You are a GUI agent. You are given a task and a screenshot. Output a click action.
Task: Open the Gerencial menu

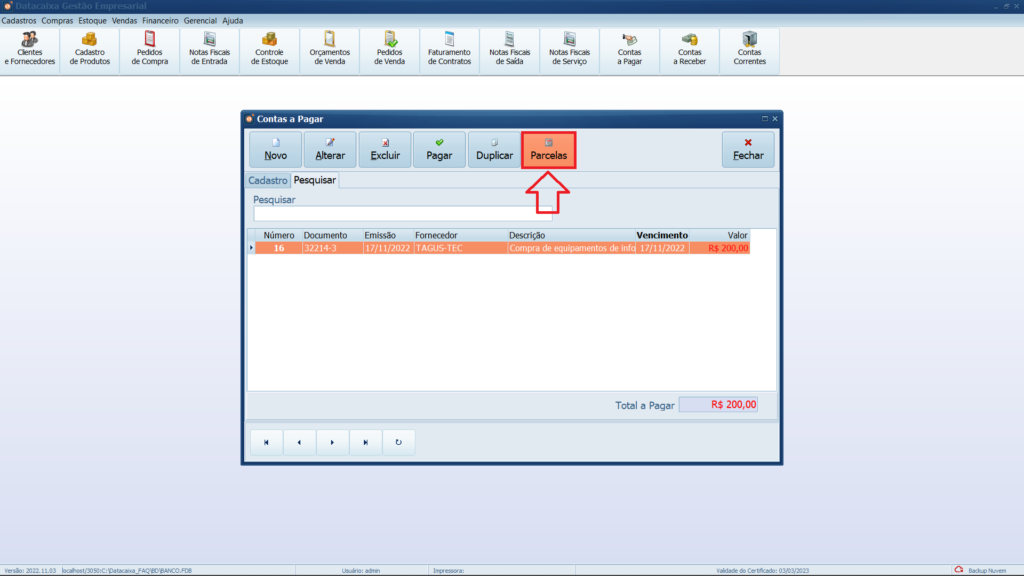click(200, 20)
